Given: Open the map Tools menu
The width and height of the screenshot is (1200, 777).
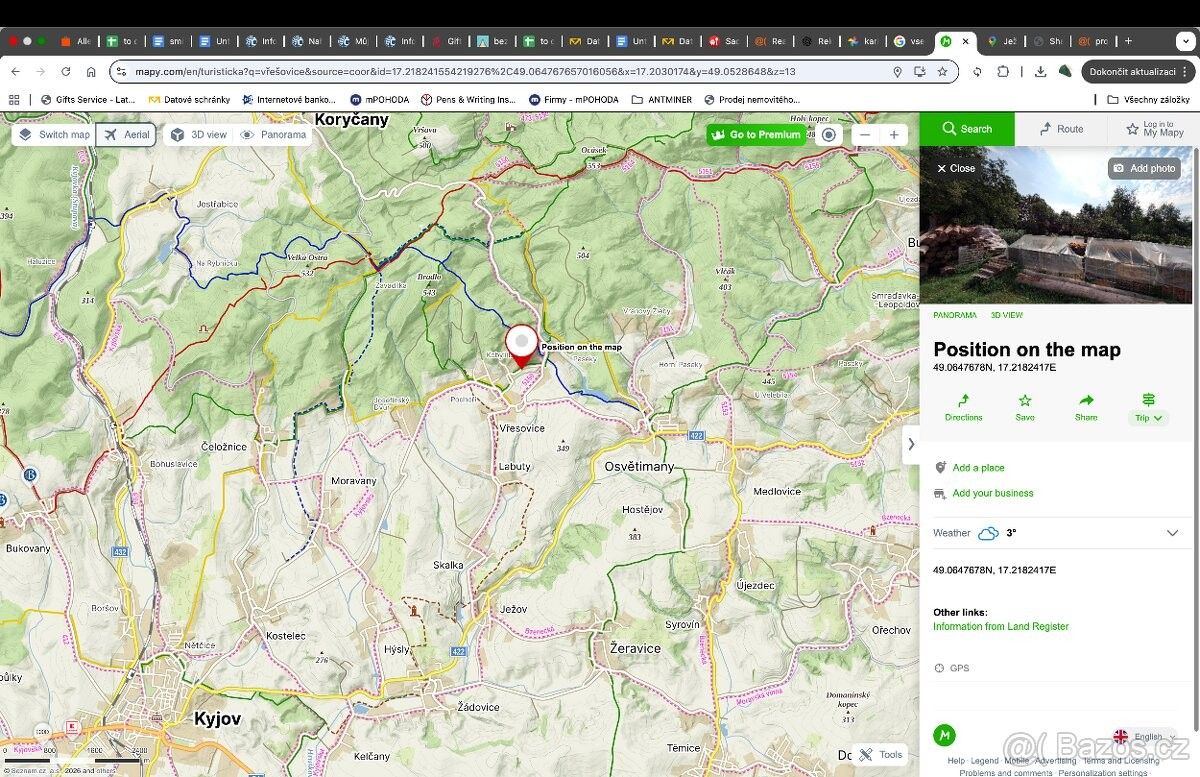Looking at the screenshot, I should coord(880,755).
